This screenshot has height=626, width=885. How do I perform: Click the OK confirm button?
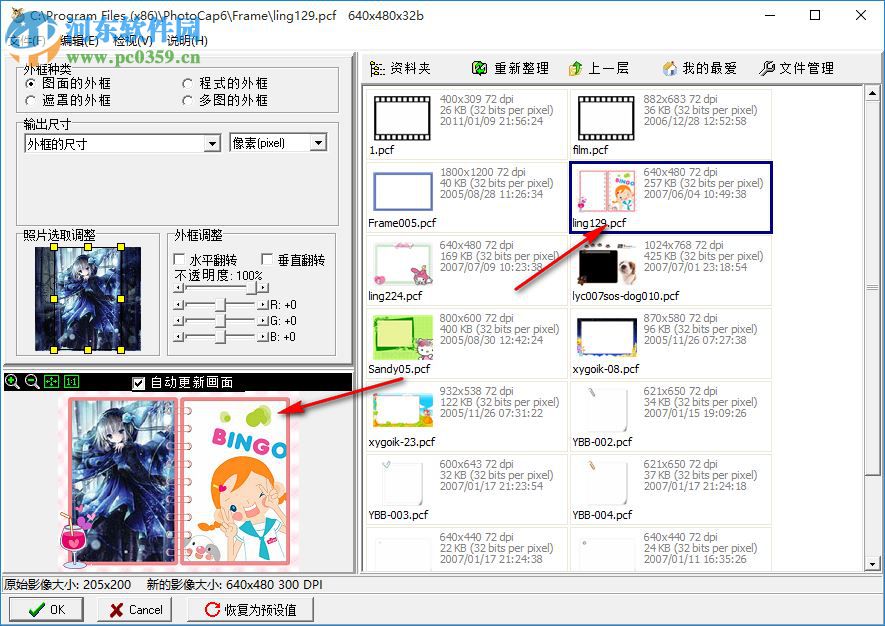(45, 608)
